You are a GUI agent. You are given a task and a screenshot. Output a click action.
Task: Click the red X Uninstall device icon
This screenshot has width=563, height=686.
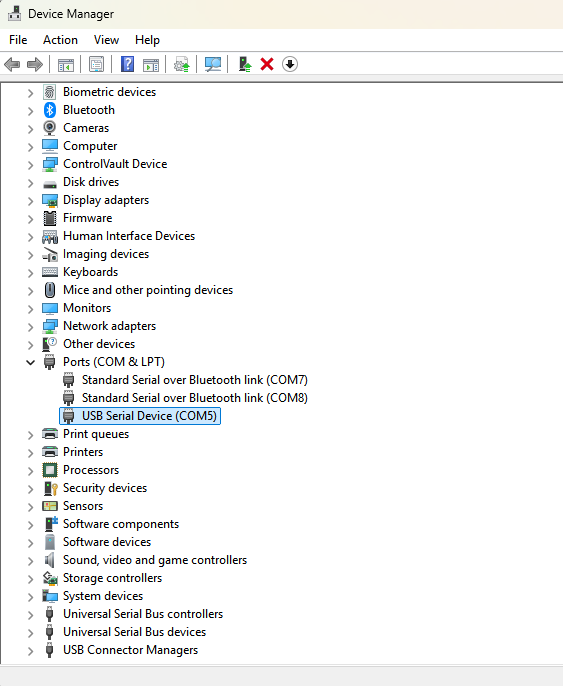coord(267,64)
